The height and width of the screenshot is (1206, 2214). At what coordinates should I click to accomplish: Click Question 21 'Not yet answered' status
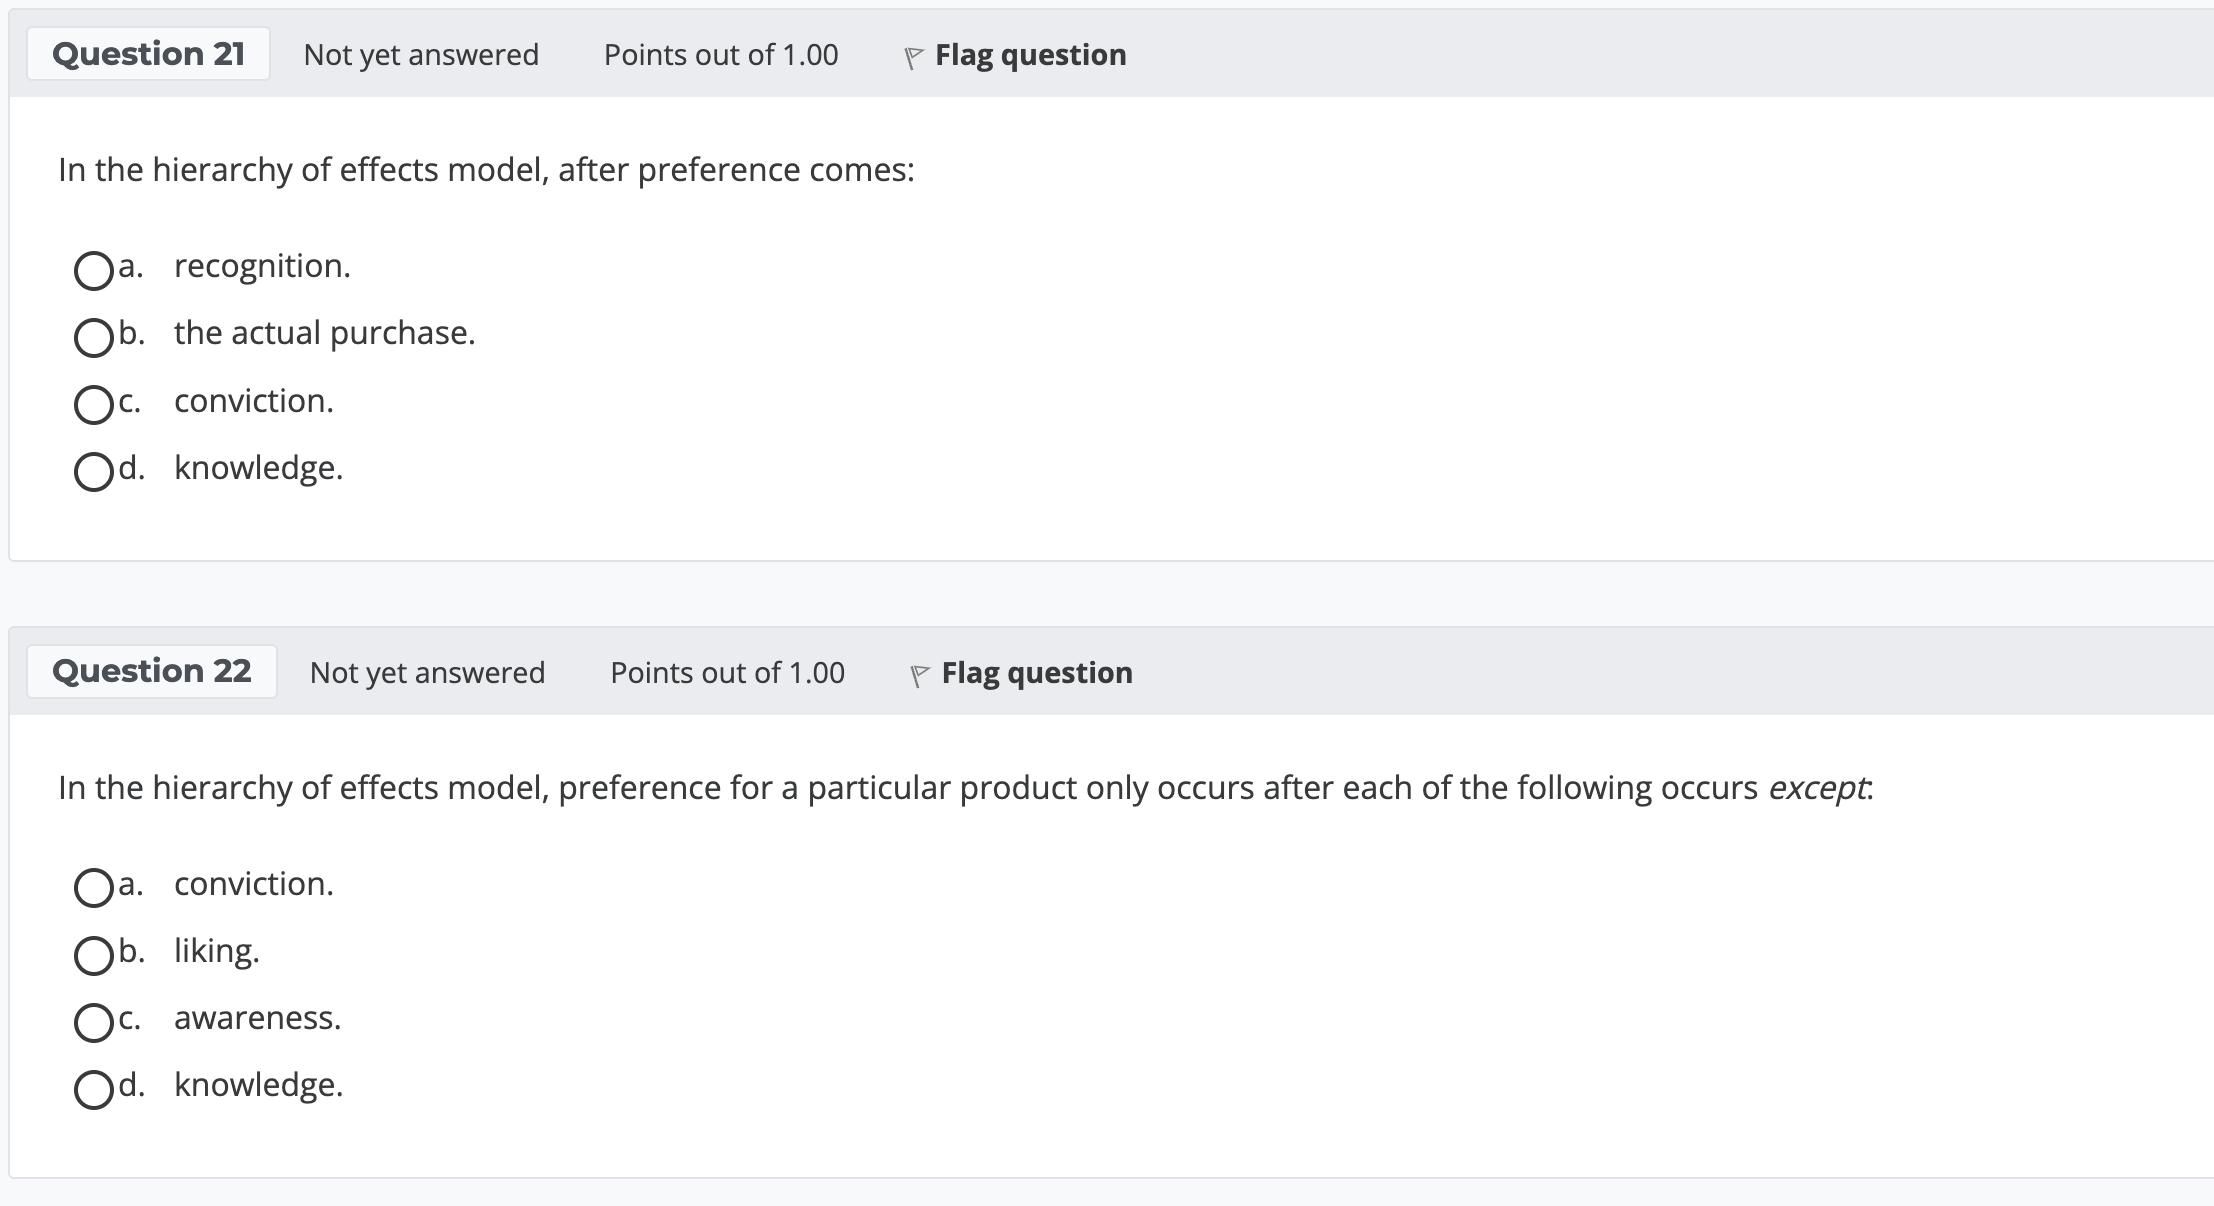421,55
